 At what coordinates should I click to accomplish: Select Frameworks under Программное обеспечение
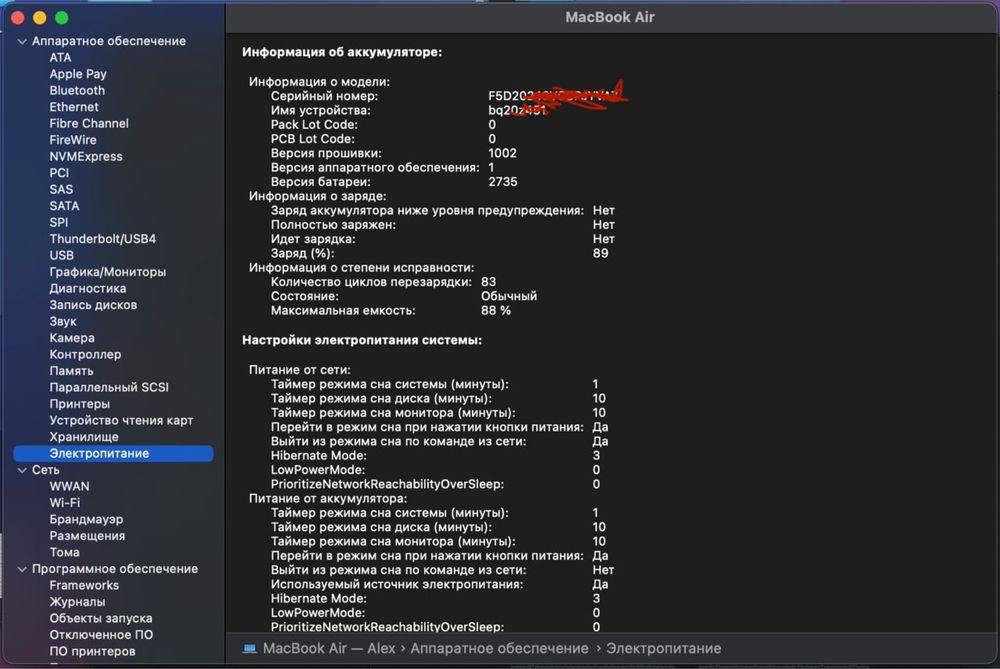(x=84, y=585)
